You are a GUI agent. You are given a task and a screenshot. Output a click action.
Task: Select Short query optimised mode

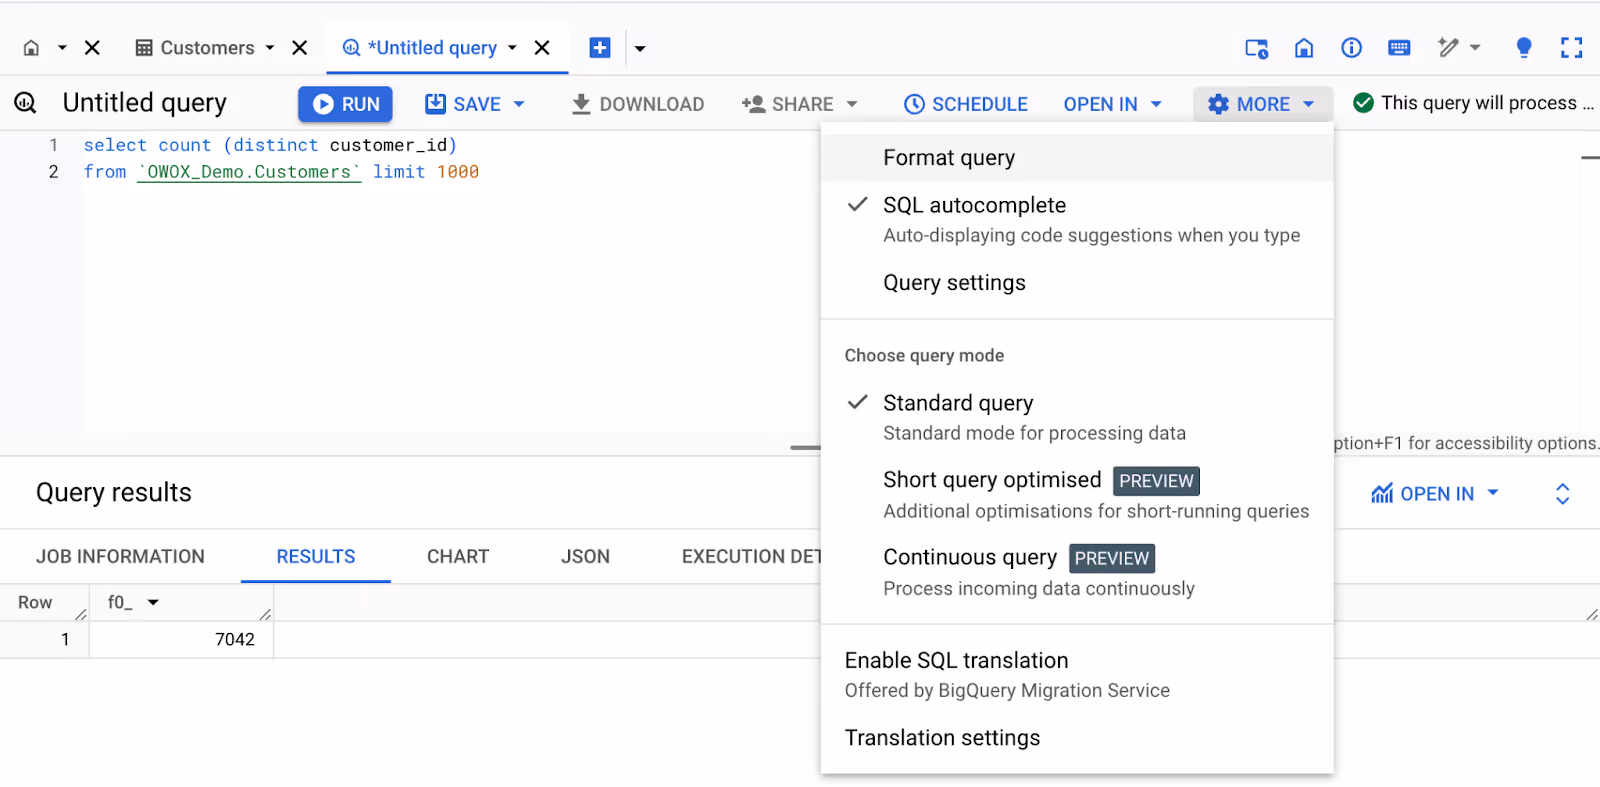1077,495
